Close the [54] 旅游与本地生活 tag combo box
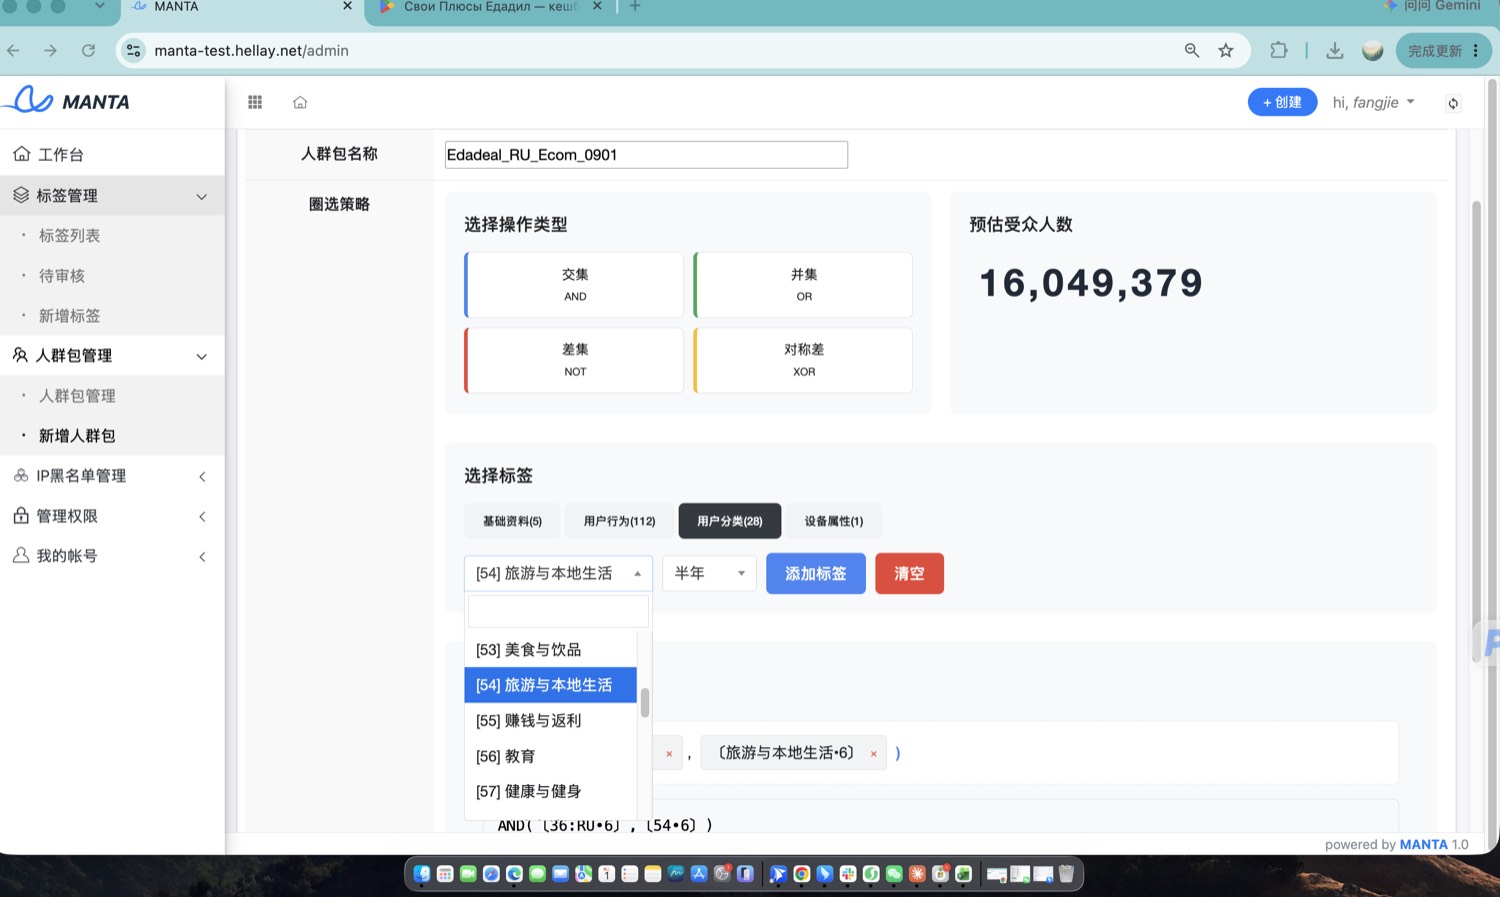 [x=558, y=573]
